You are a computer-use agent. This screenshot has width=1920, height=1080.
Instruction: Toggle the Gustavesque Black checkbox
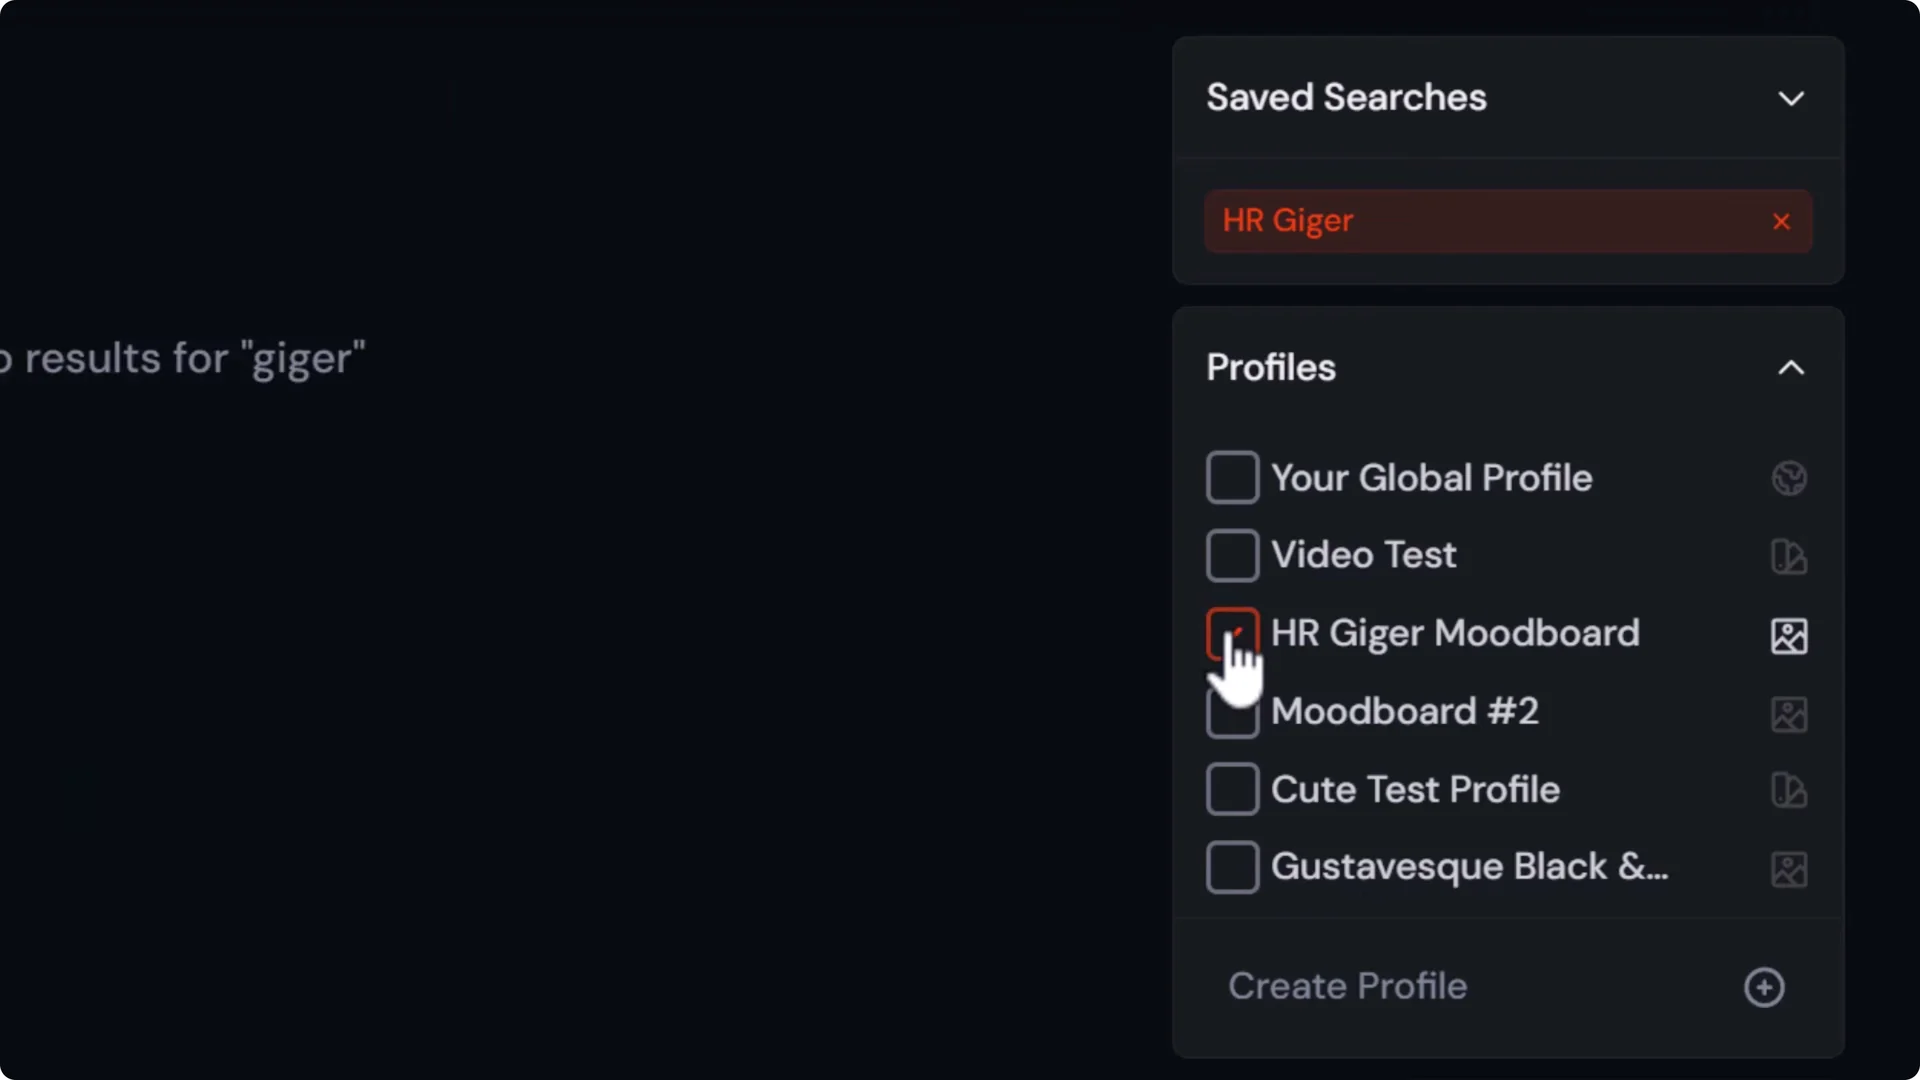click(1231, 867)
